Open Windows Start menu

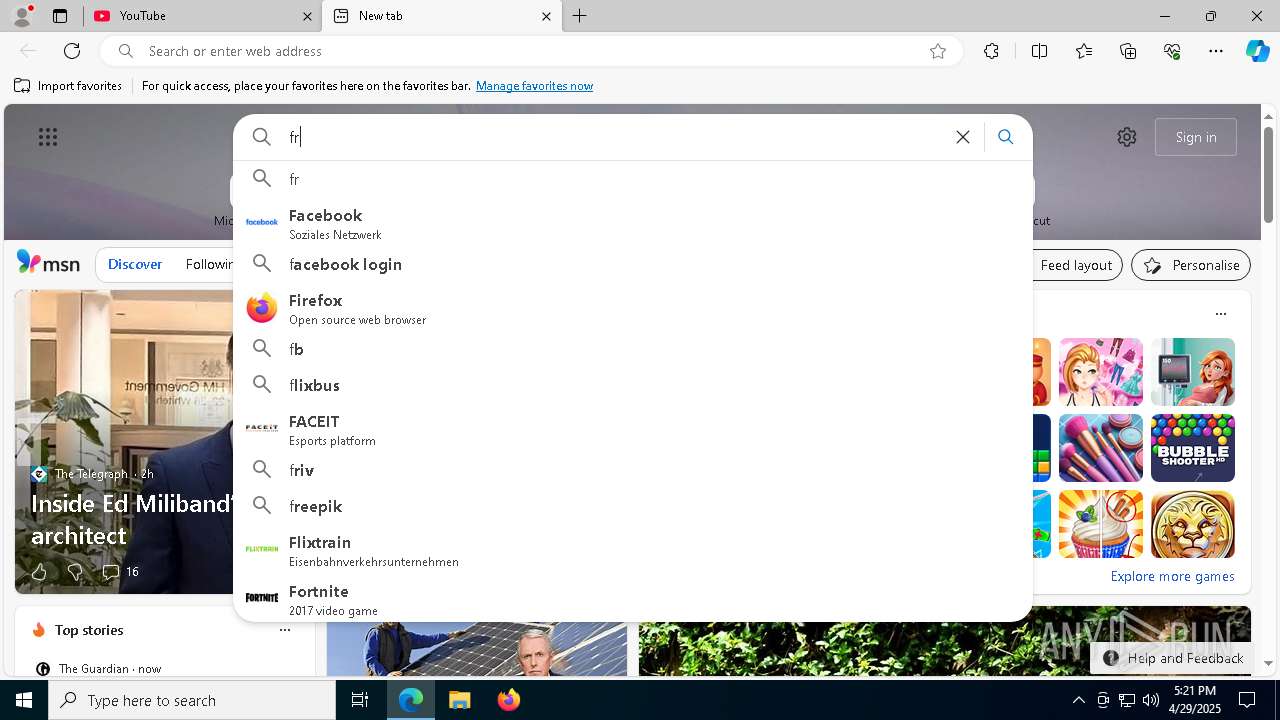click(24, 700)
